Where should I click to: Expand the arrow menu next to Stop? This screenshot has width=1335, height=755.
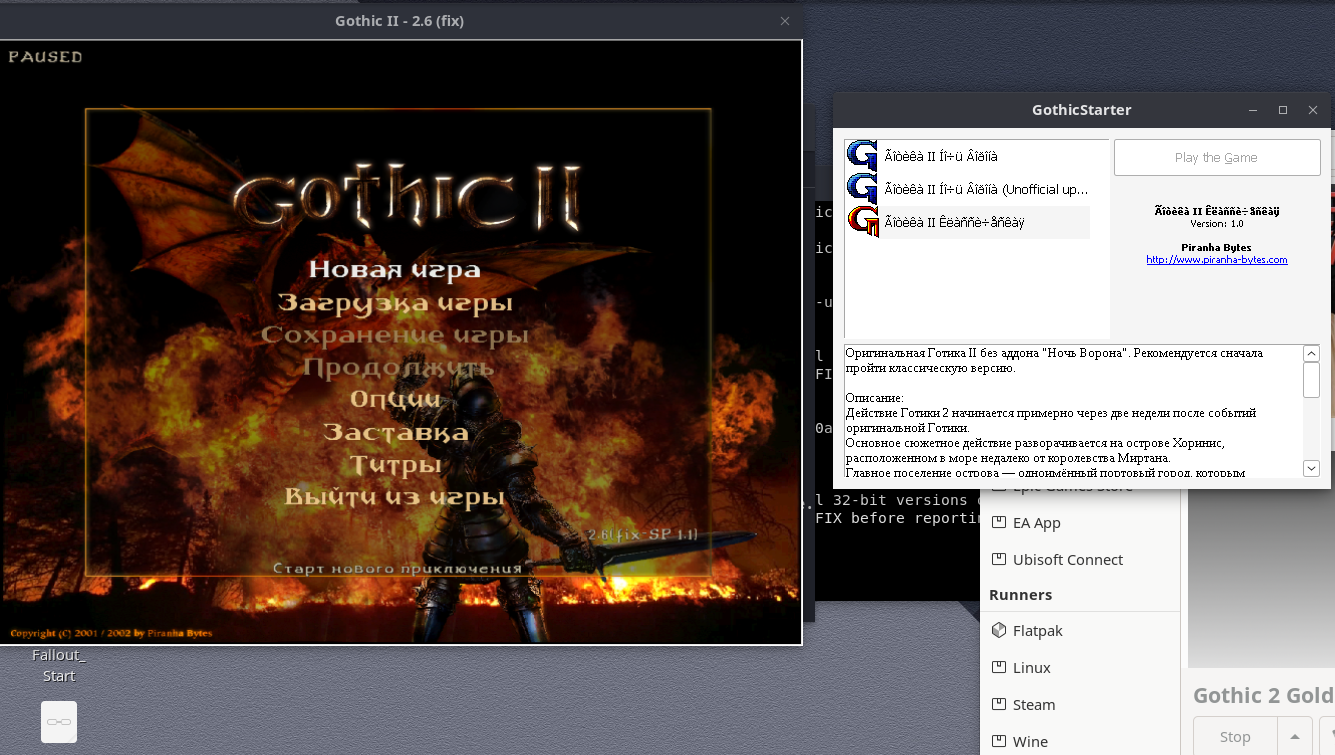pos(1295,737)
